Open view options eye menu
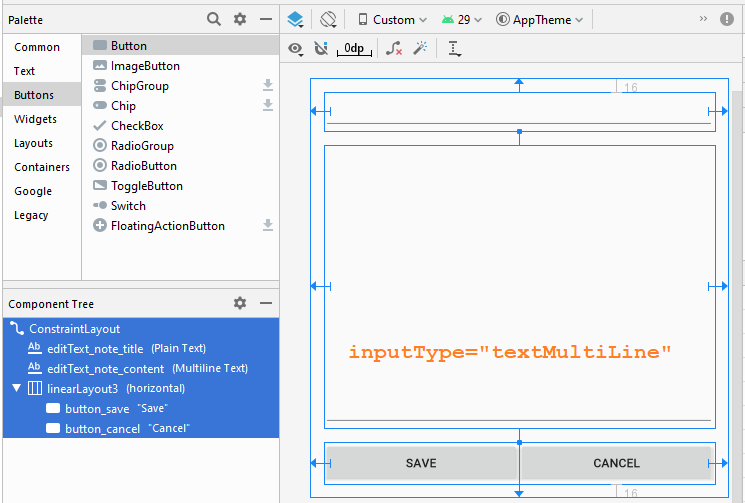Viewport: 745px width, 503px height. point(296,48)
